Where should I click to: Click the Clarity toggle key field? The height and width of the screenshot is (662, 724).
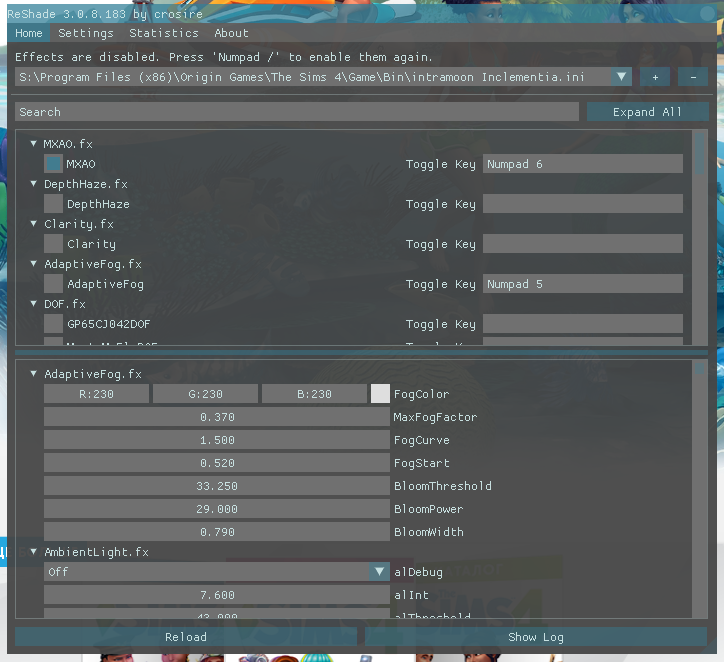pyautogui.click(x=583, y=244)
